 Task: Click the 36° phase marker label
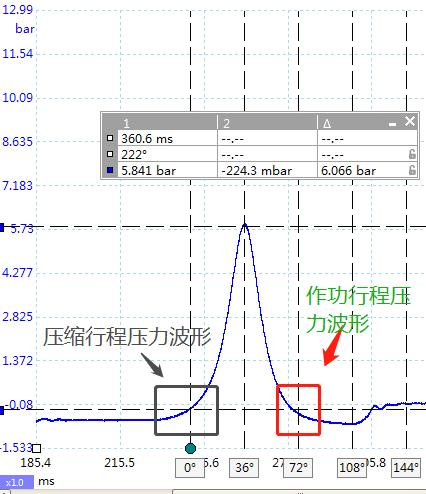click(244, 468)
